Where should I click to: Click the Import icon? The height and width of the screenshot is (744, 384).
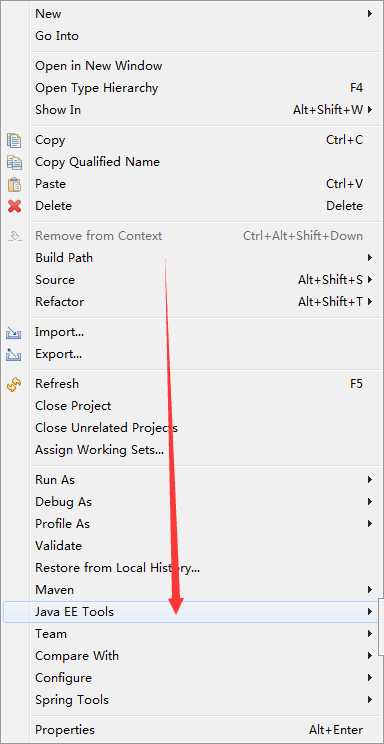pyautogui.click(x=14, y=332)
